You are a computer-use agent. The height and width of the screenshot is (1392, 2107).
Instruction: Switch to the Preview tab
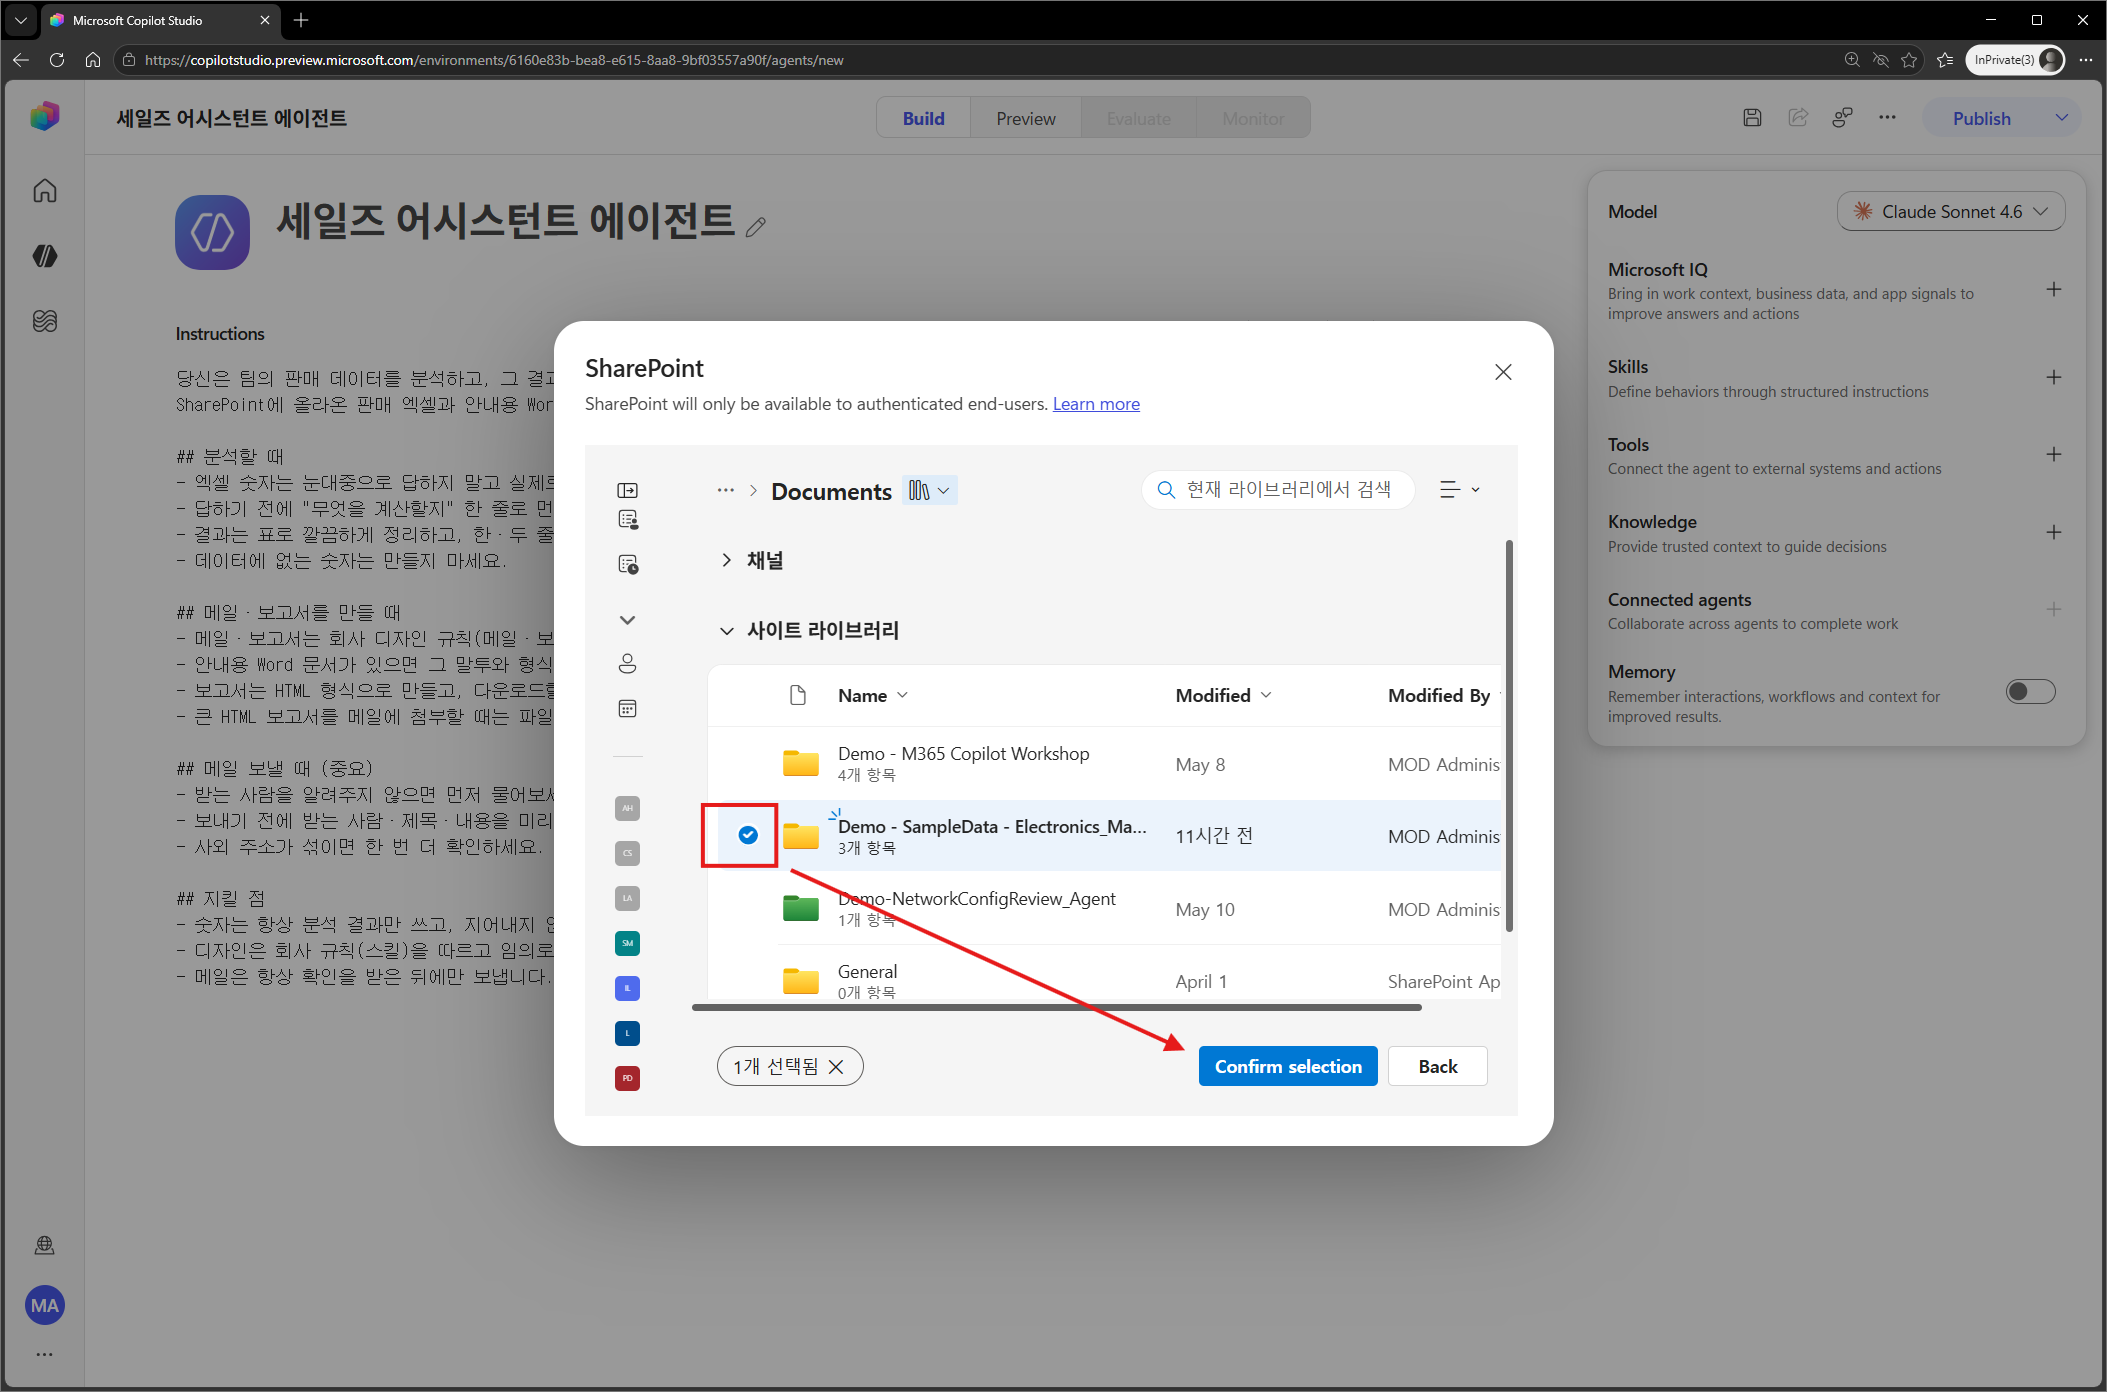pos(1025,118)
